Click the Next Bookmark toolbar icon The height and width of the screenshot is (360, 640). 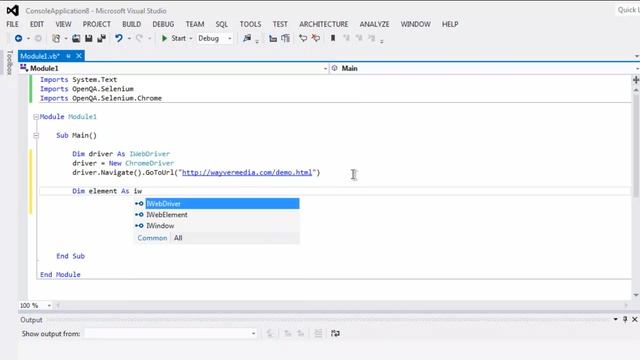coord(359,38)
